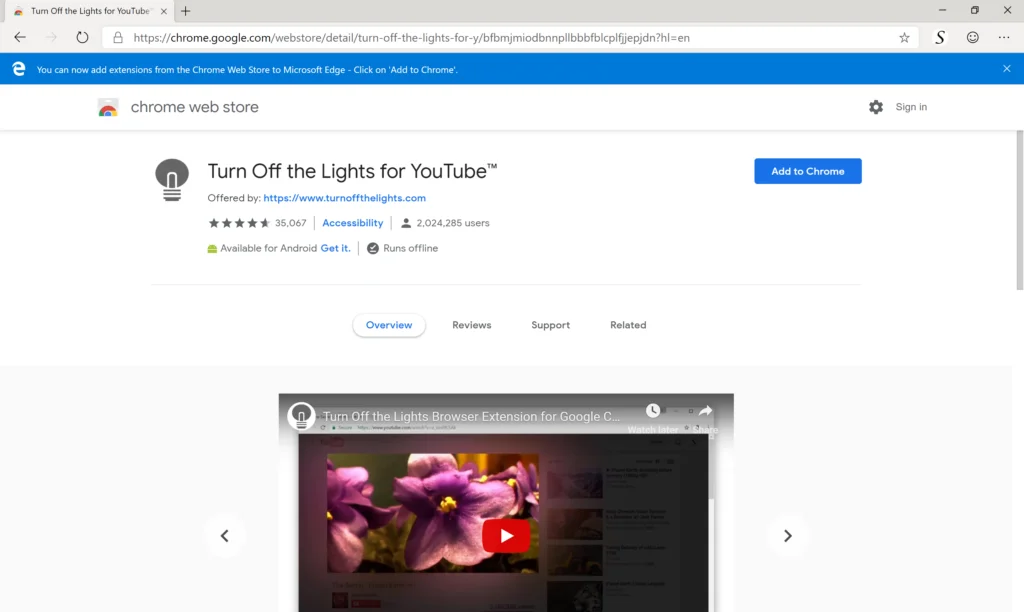
Task: Click the five-star rating icons
Action: tap(239, 223)
